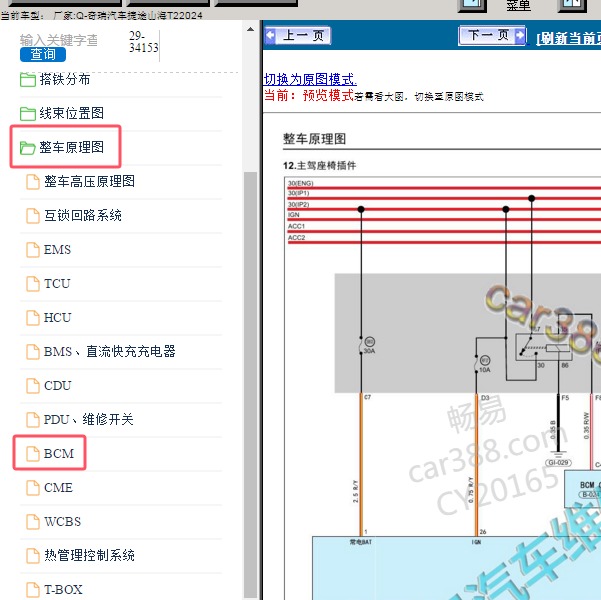Viewport: 601px width, 600px height.
Task: Click the 整车原理图 page heading
Action: pyautogui.click(x=314, y=138)
